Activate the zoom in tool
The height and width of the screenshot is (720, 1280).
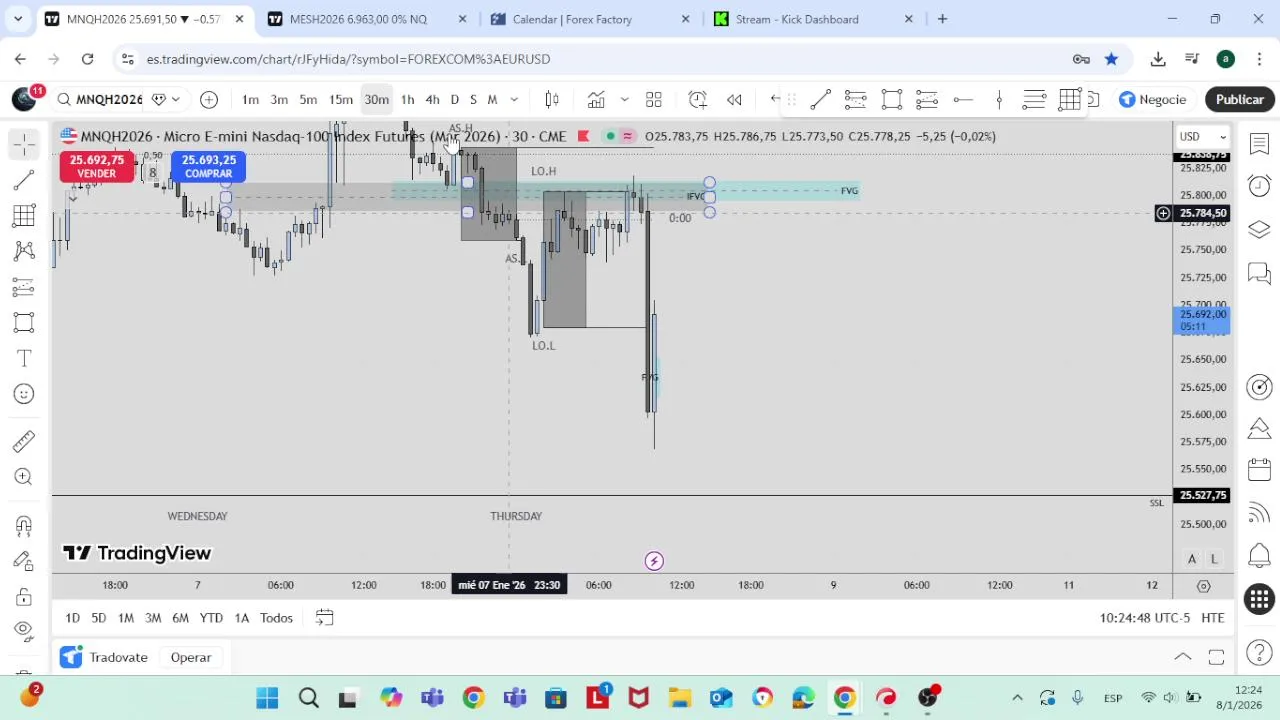24,477
